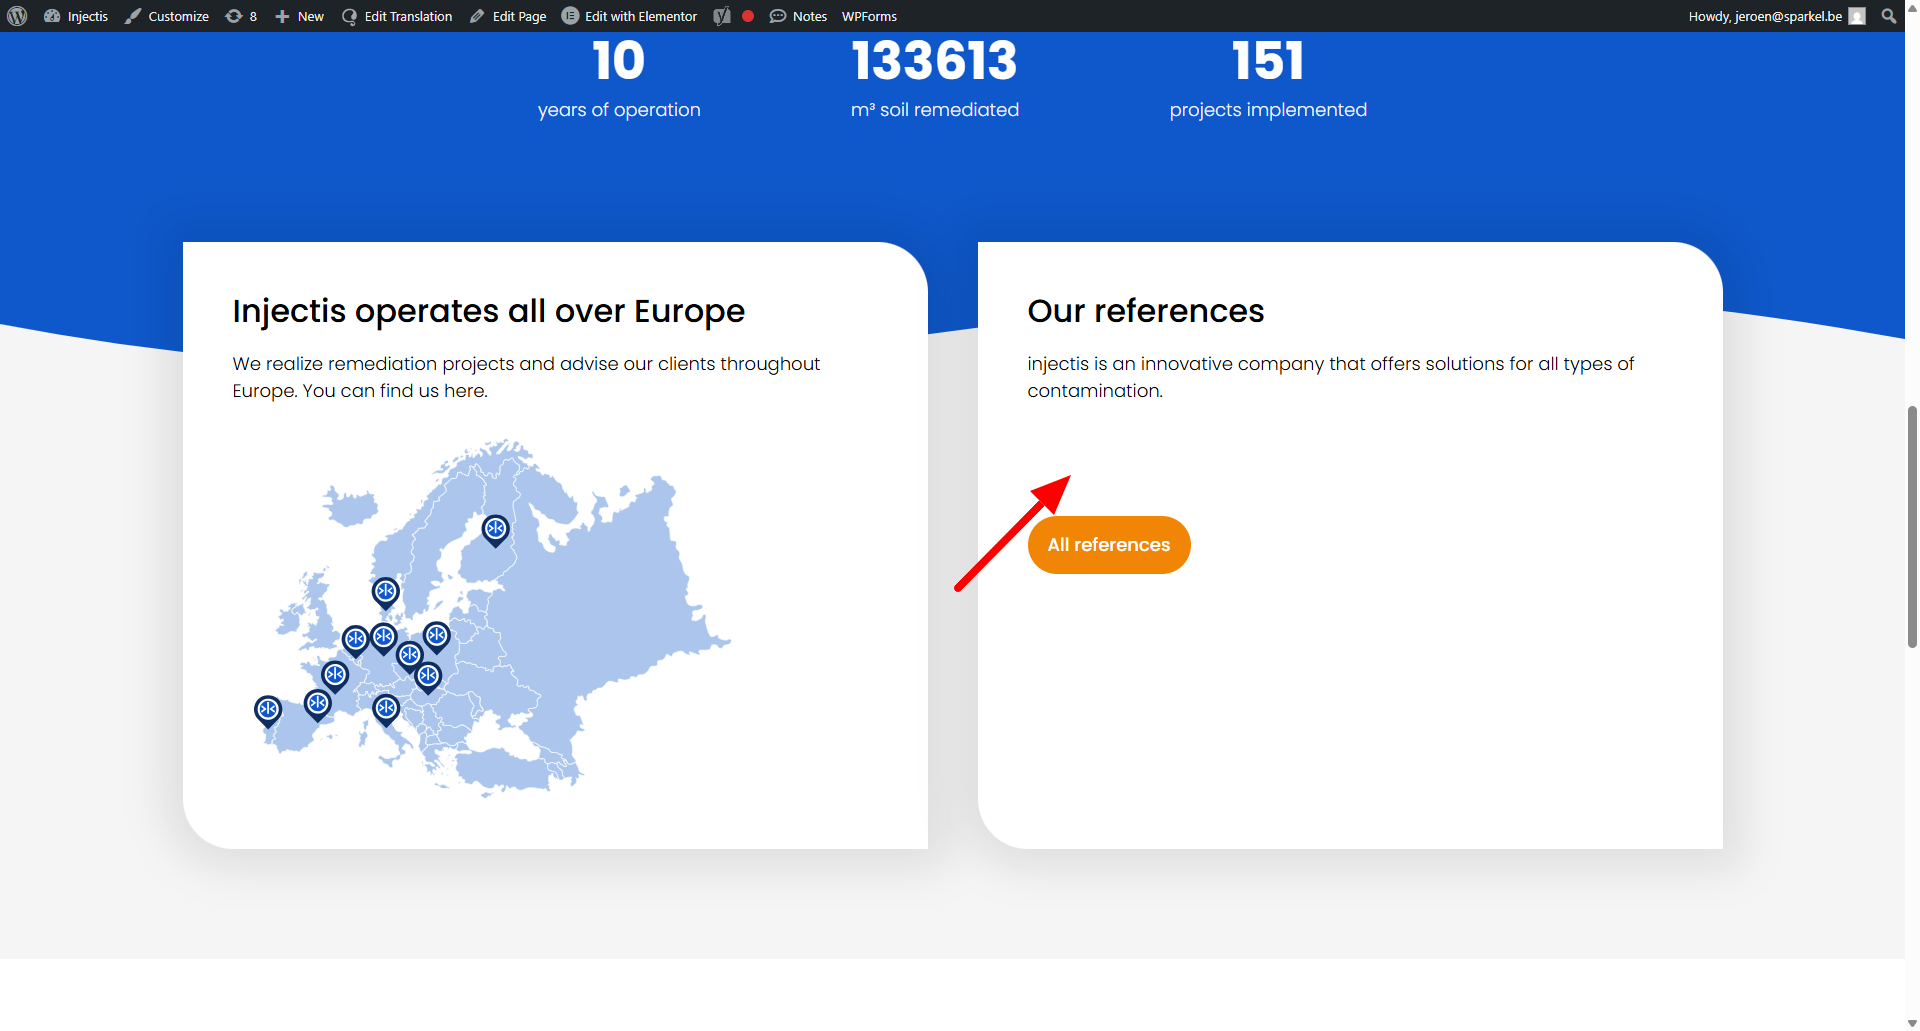Click the Europe map image
This screenshot has height=1031, width=1920.
tap(492, 617)
